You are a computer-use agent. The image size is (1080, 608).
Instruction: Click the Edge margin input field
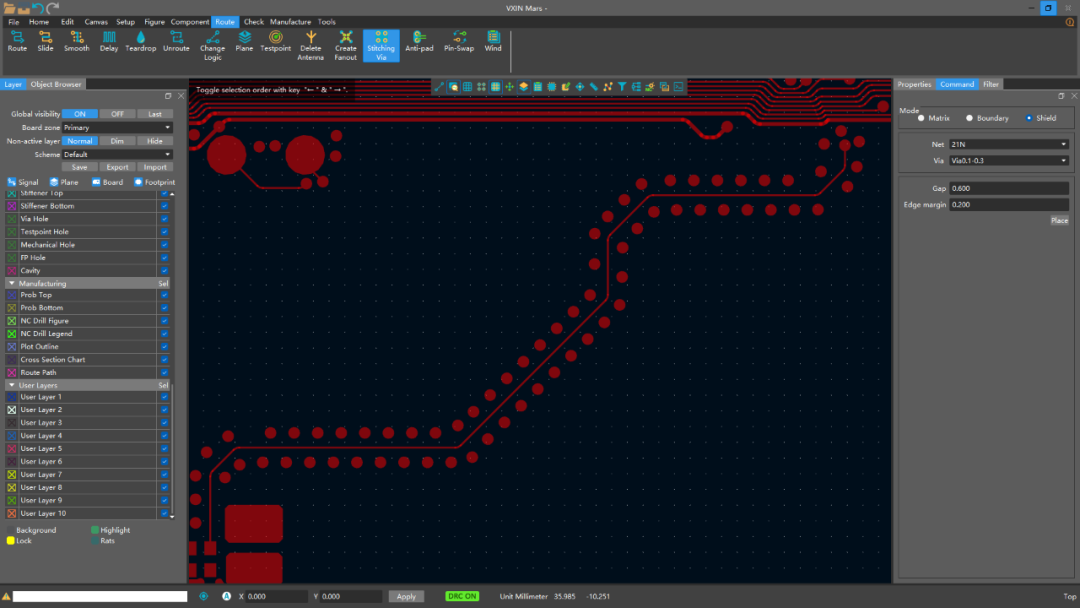pyautogui.click(x=1009, y=205)
